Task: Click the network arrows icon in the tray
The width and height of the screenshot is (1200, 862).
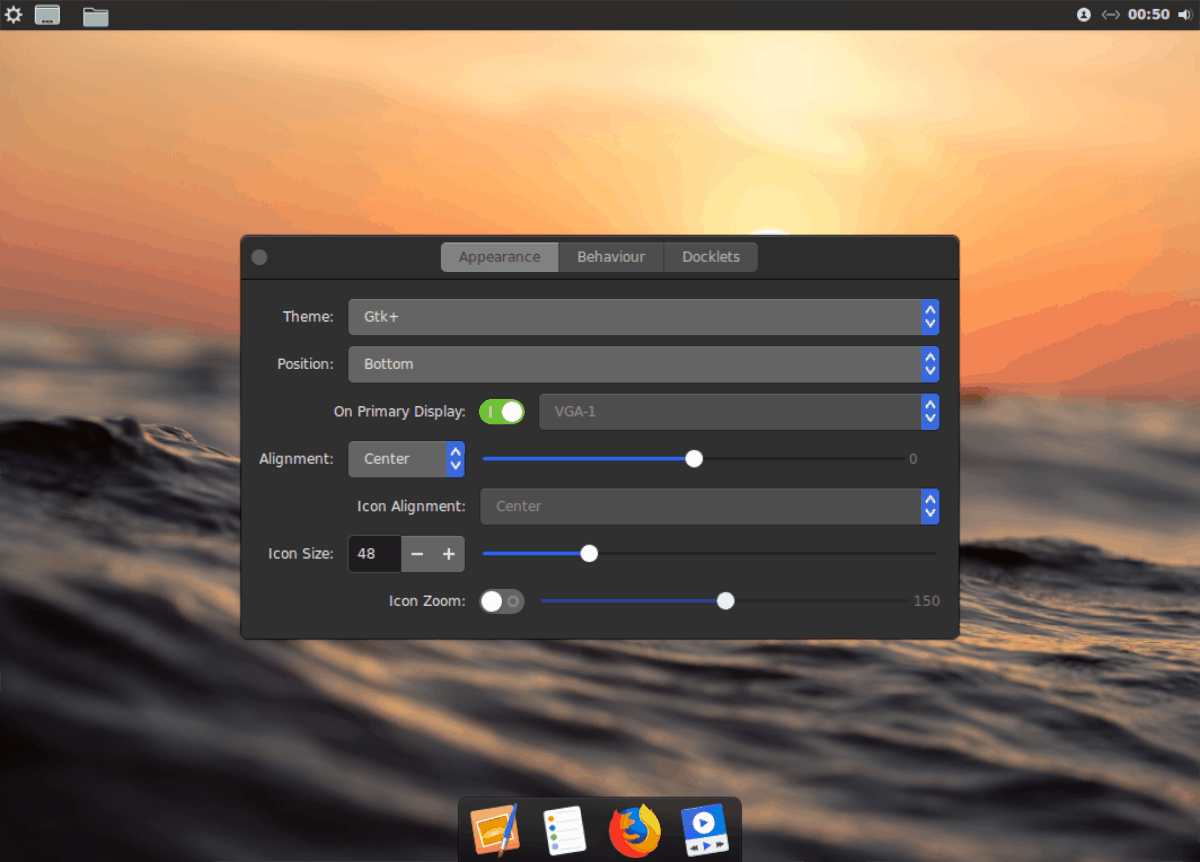Action: tap(1111, 15)
